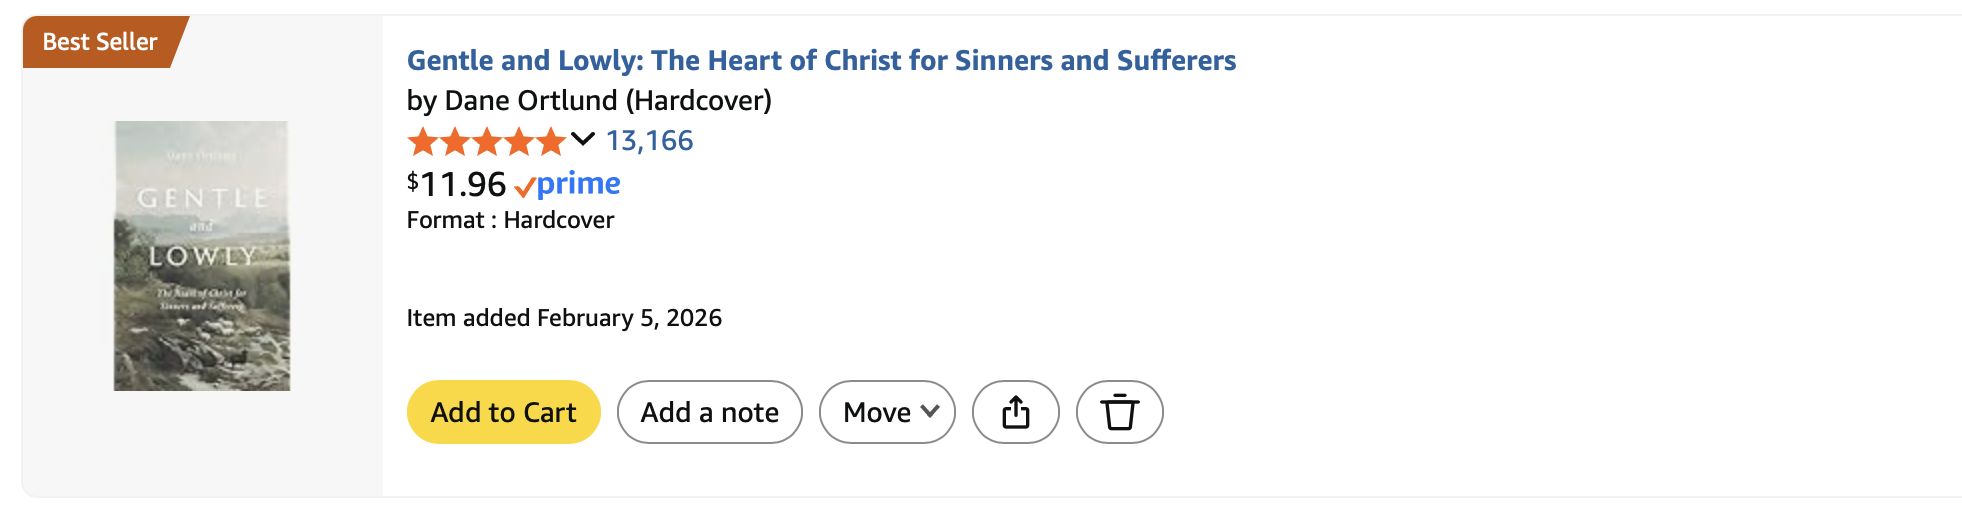Click the Best Seller badge
This screenshot has height=518, width=1962.
(100, 42)
